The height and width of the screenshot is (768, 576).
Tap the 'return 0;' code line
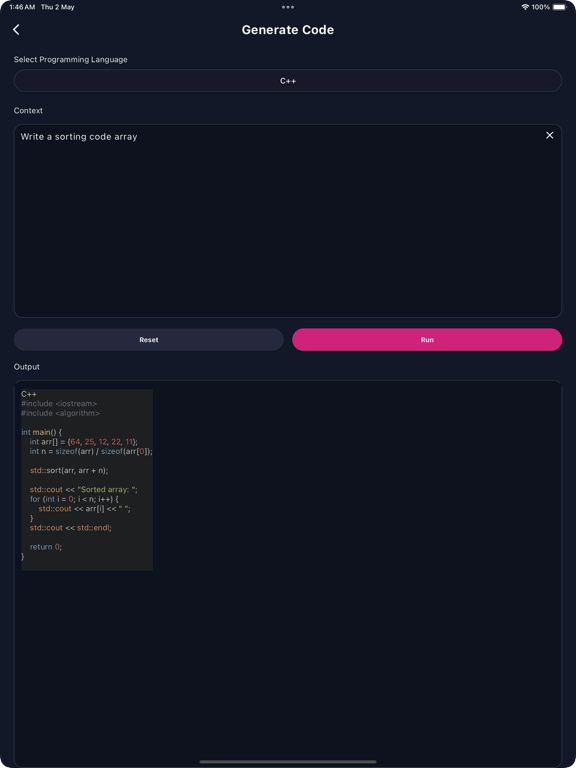pos(46,547)
